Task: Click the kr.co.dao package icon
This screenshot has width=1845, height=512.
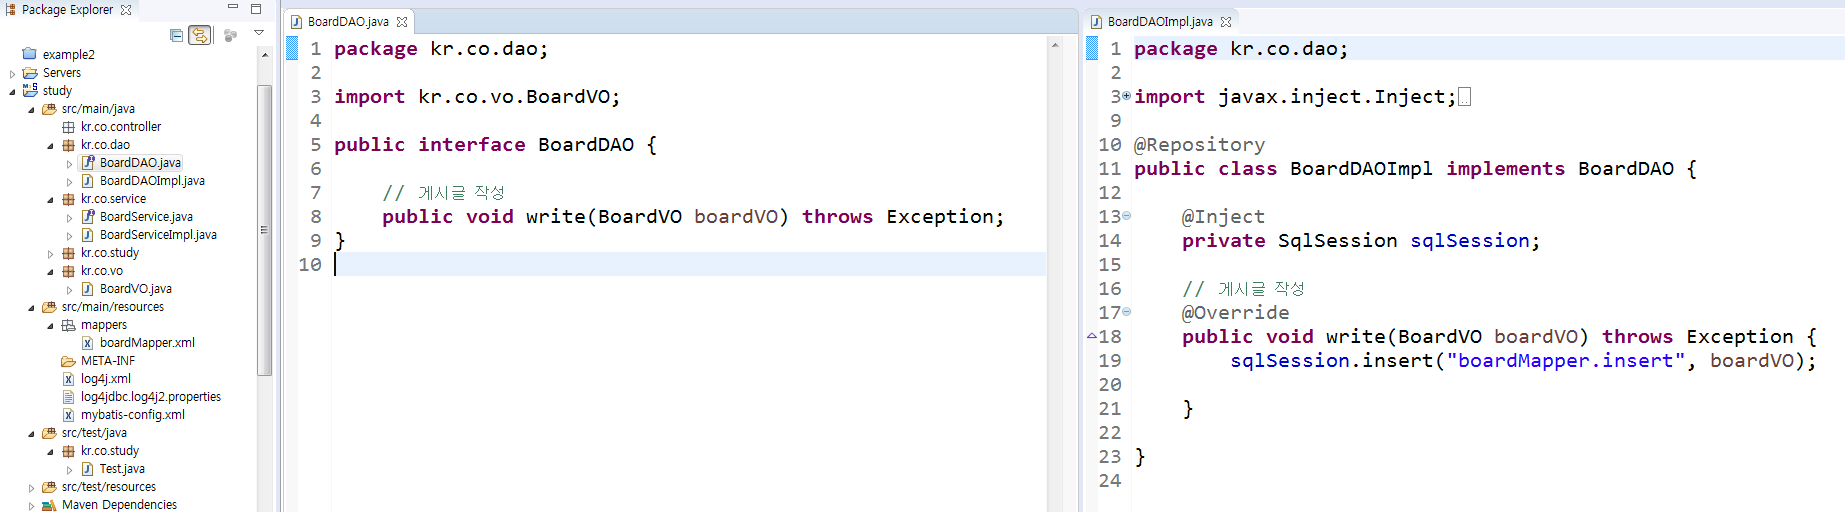Action: pos(68,145)
